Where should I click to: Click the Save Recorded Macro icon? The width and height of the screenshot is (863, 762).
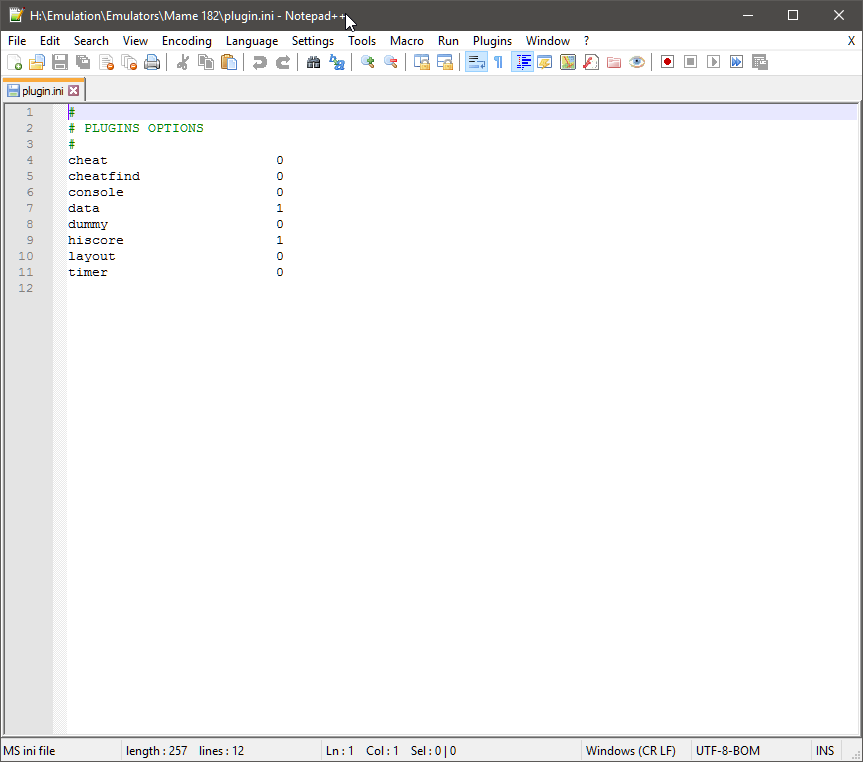point(760,62)
